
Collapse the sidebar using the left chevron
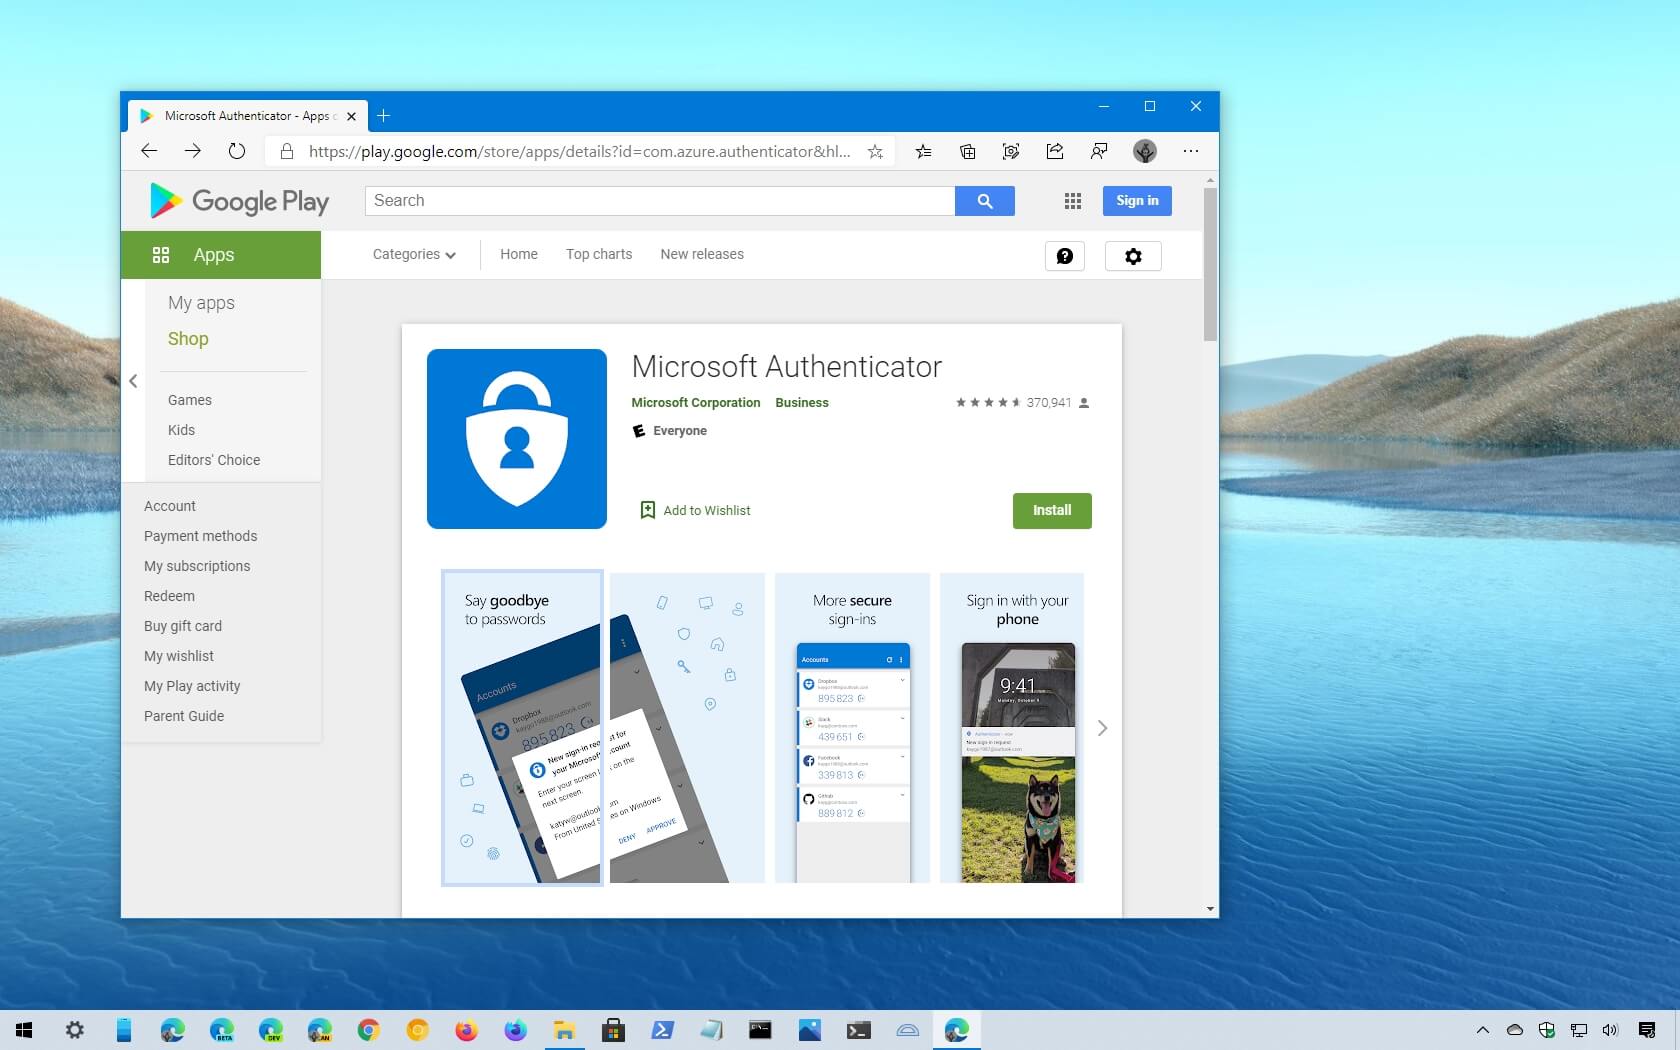[133, 381]
